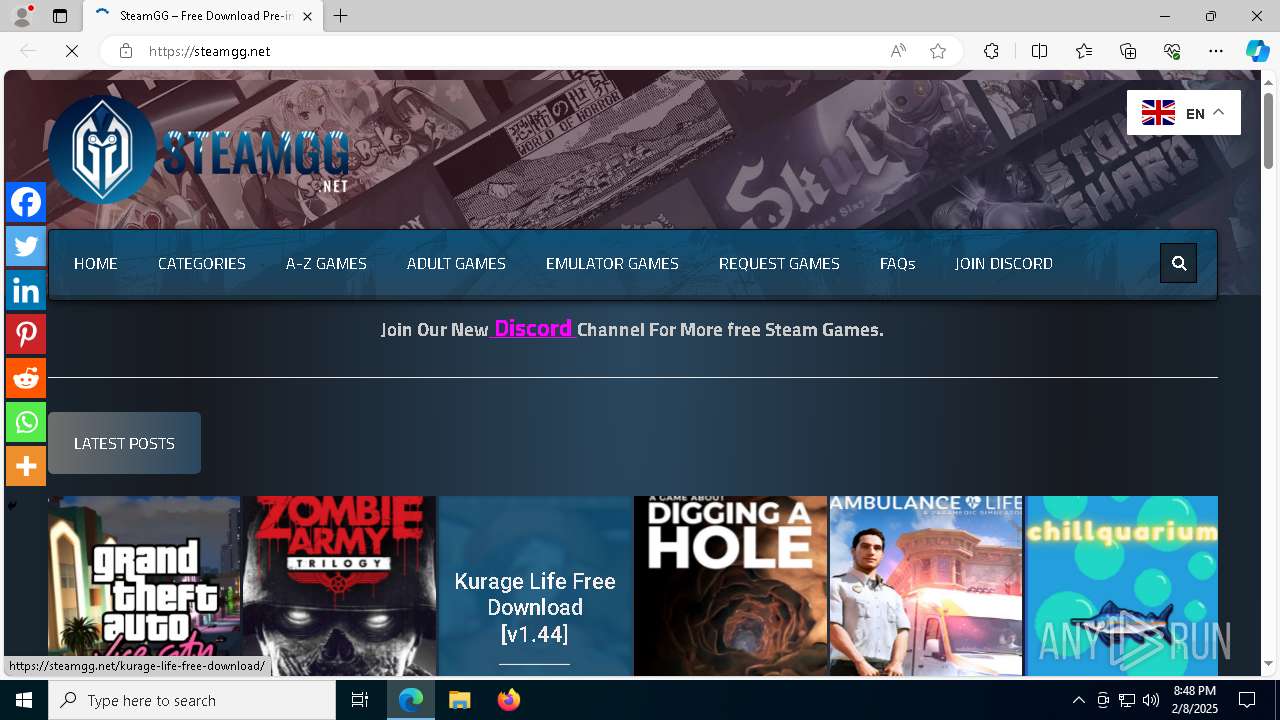The height and width of the screenshot is (720, 1280).
Task: Open tab actions menu icon
Action: pyautogui.click(x=60, y=16)
